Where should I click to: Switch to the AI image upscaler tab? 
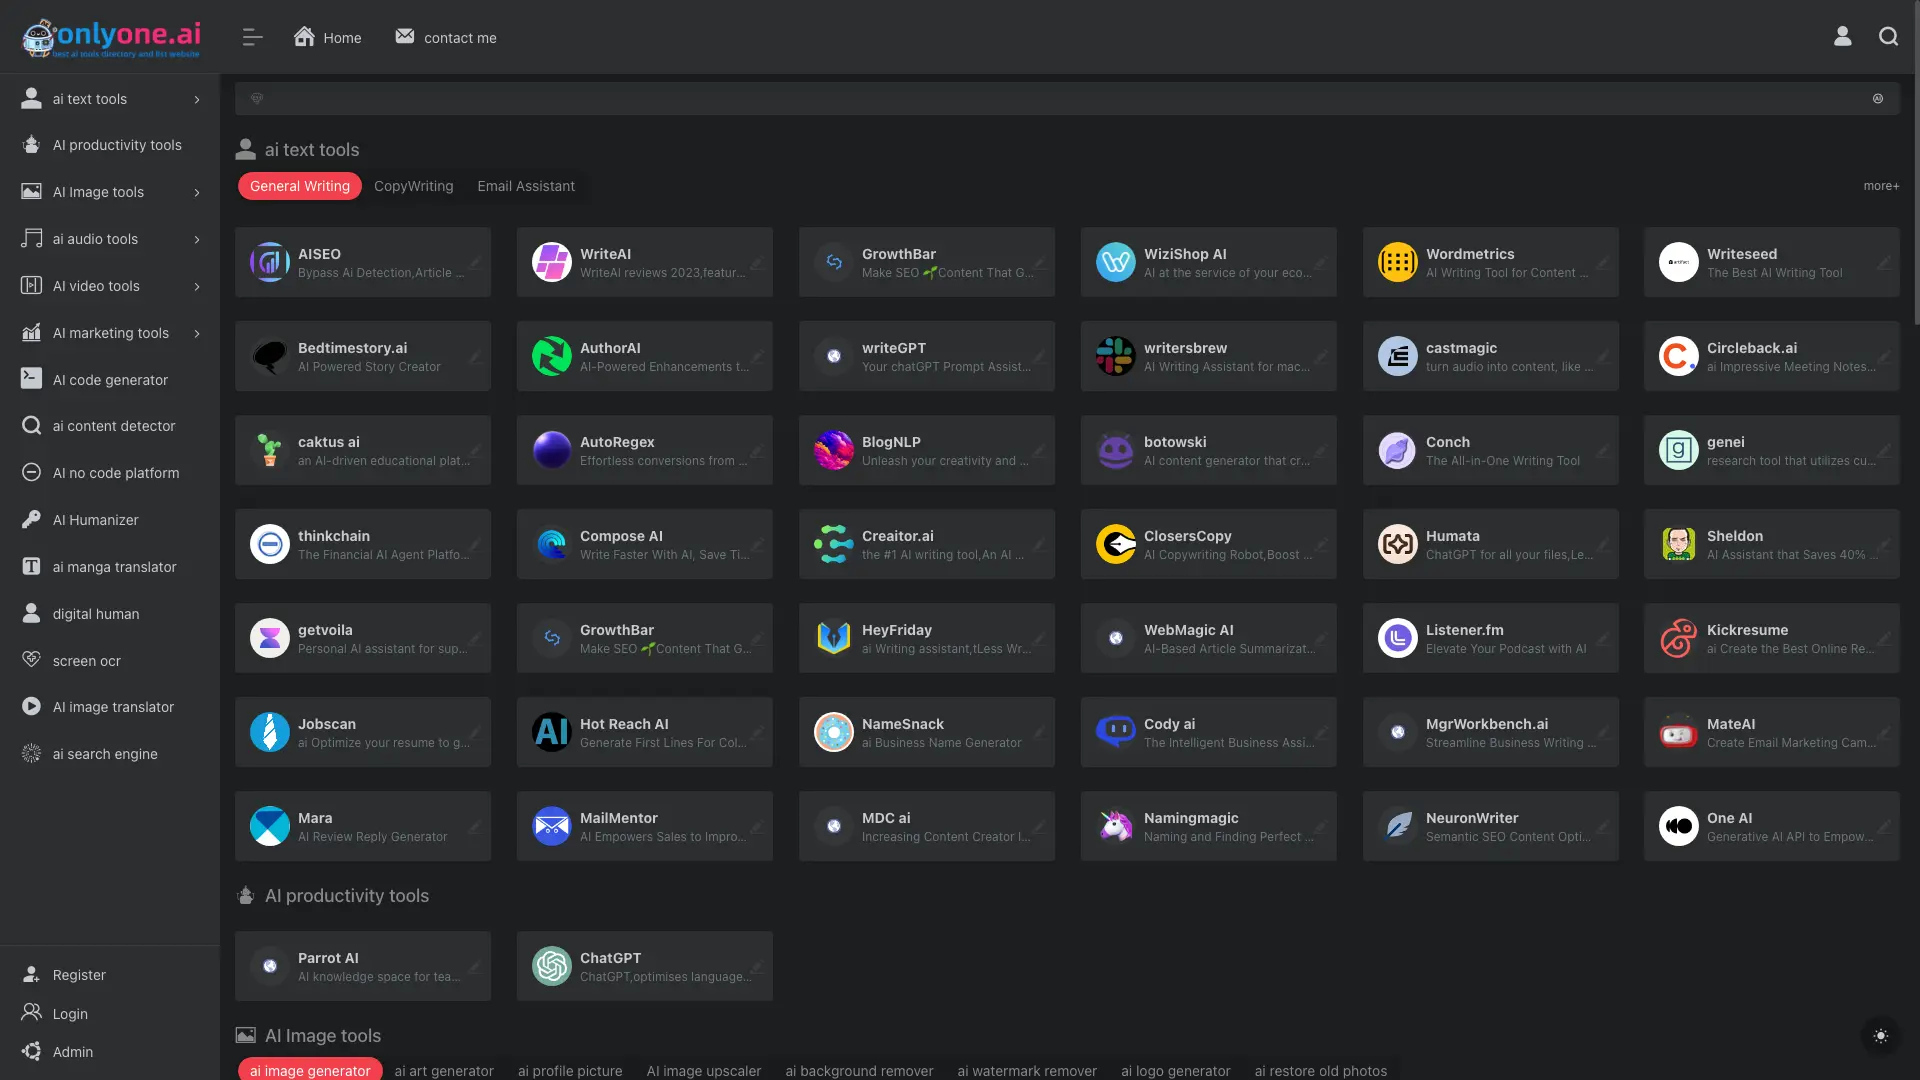(x=704, y=1070)
